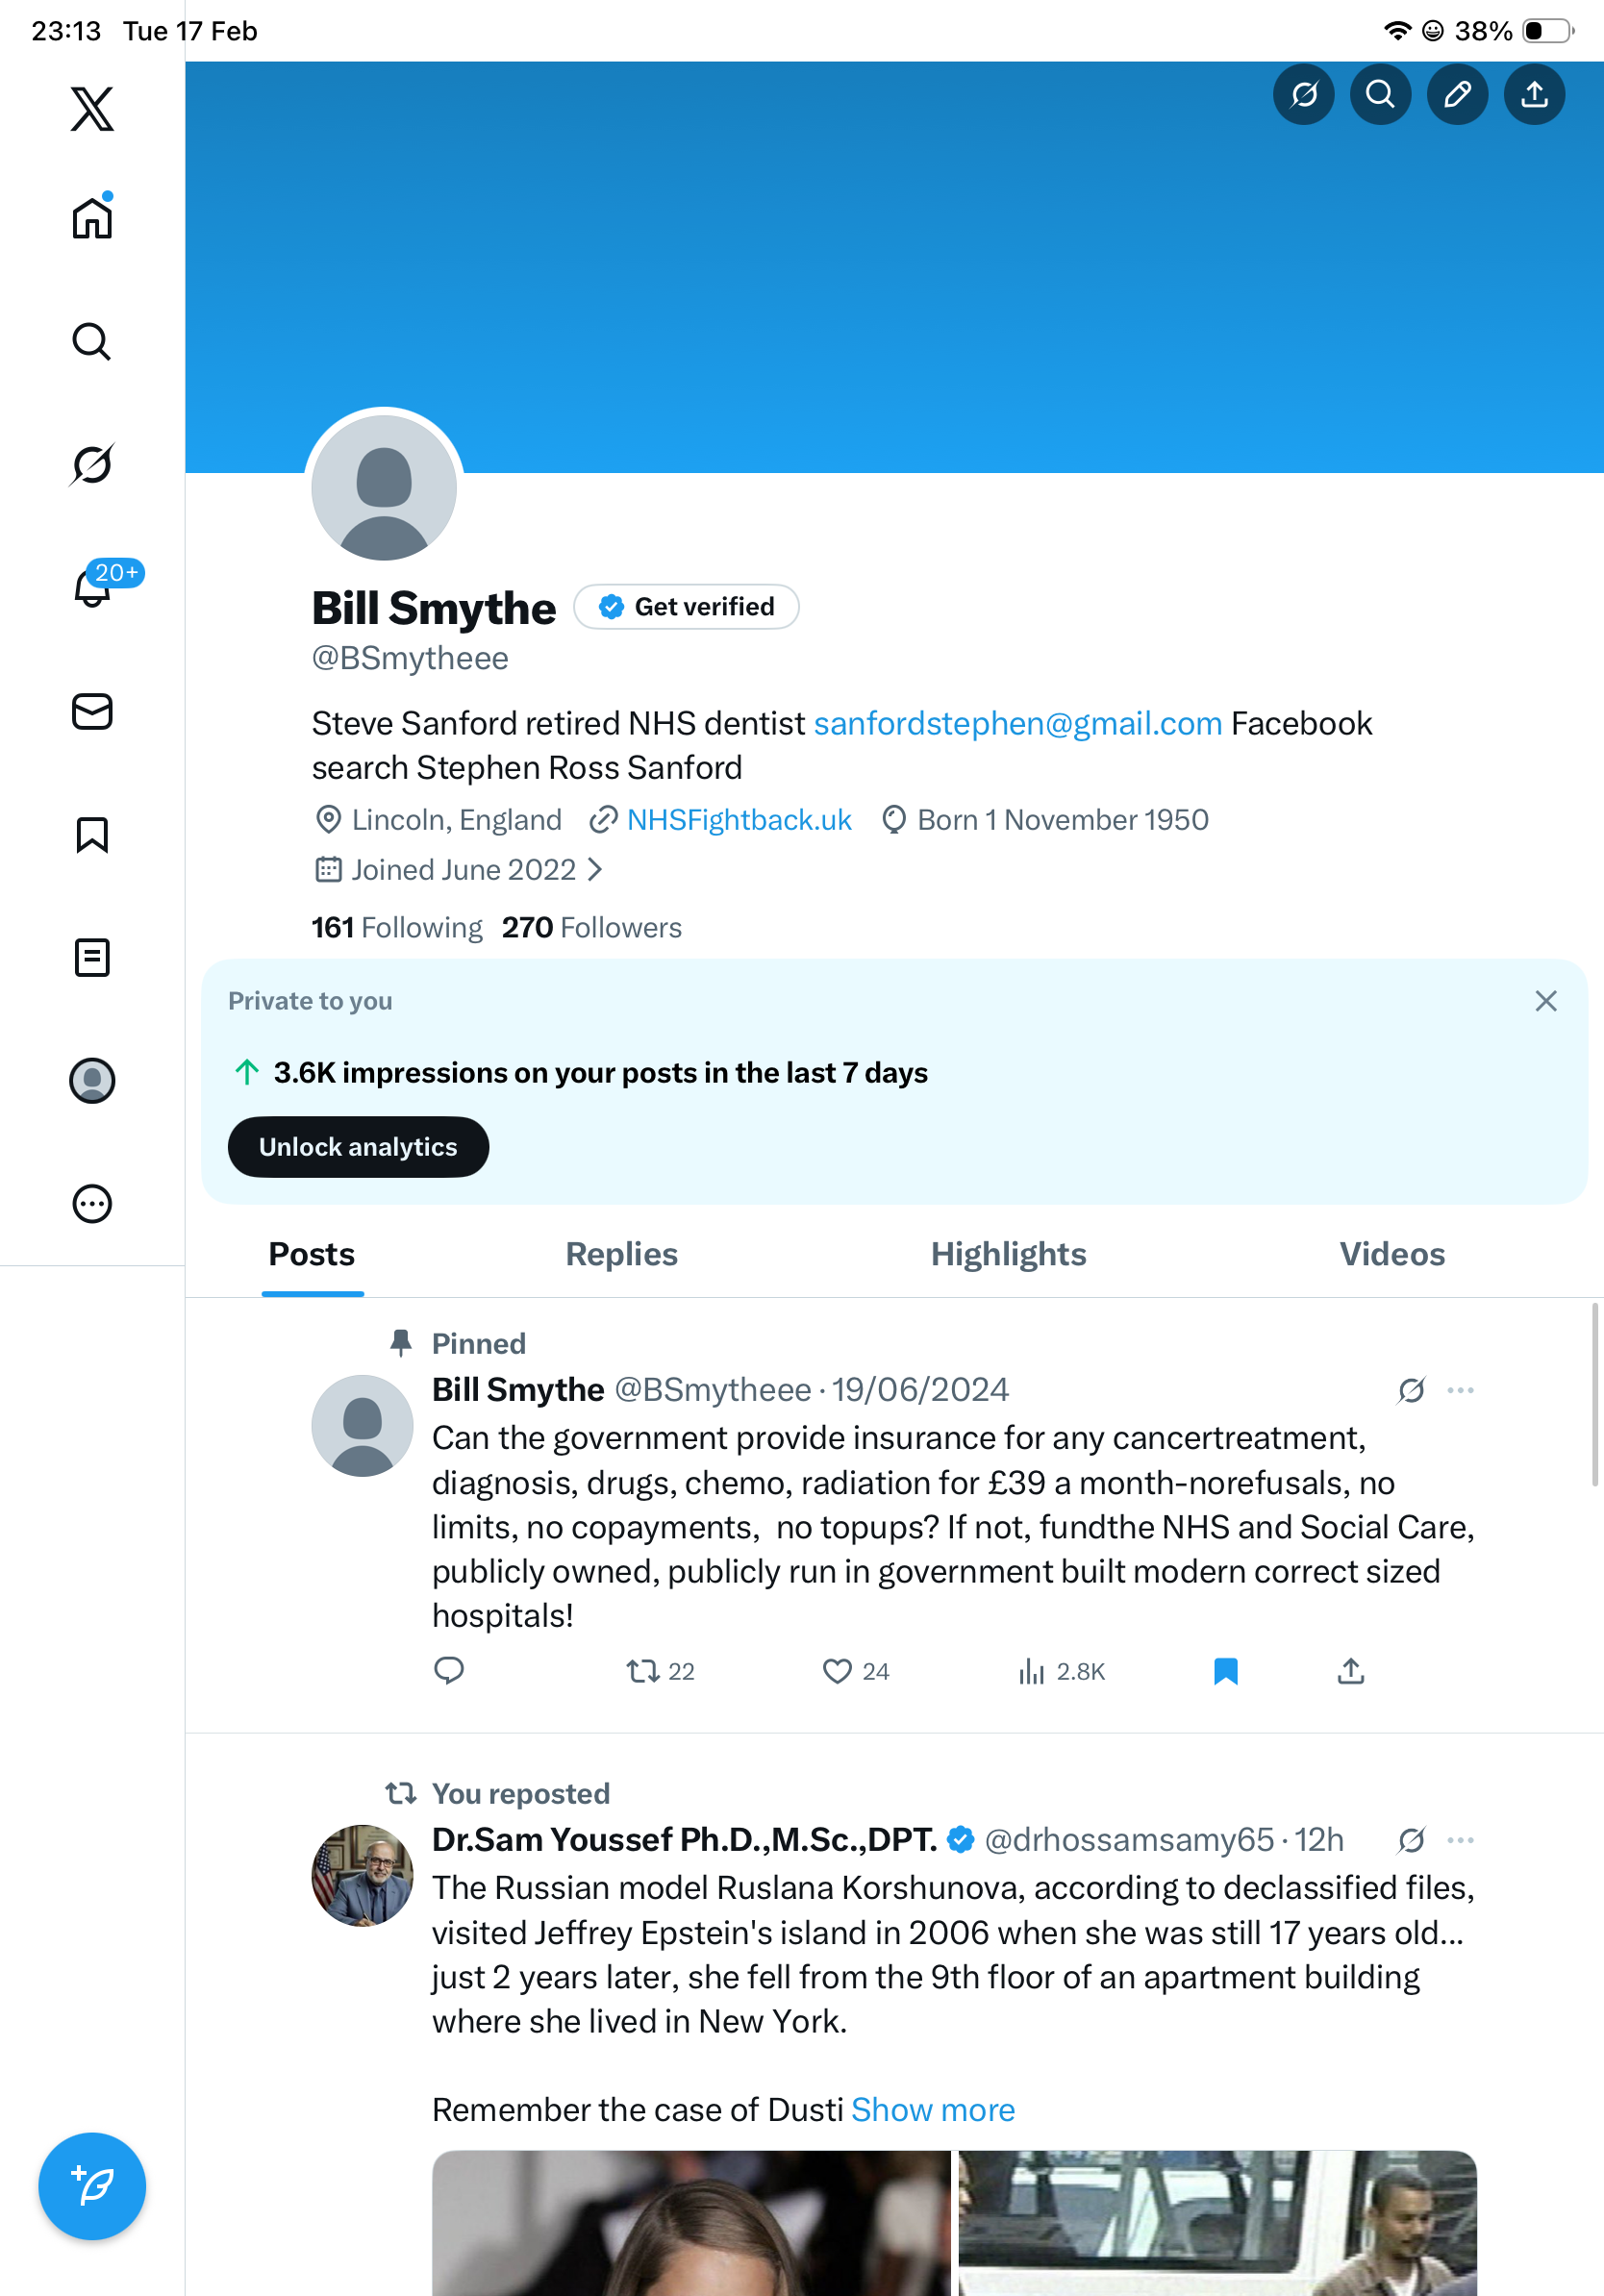The image size is (1604, 2296).
Task: Toggle repost on the pinned post
Action: 643,1671
